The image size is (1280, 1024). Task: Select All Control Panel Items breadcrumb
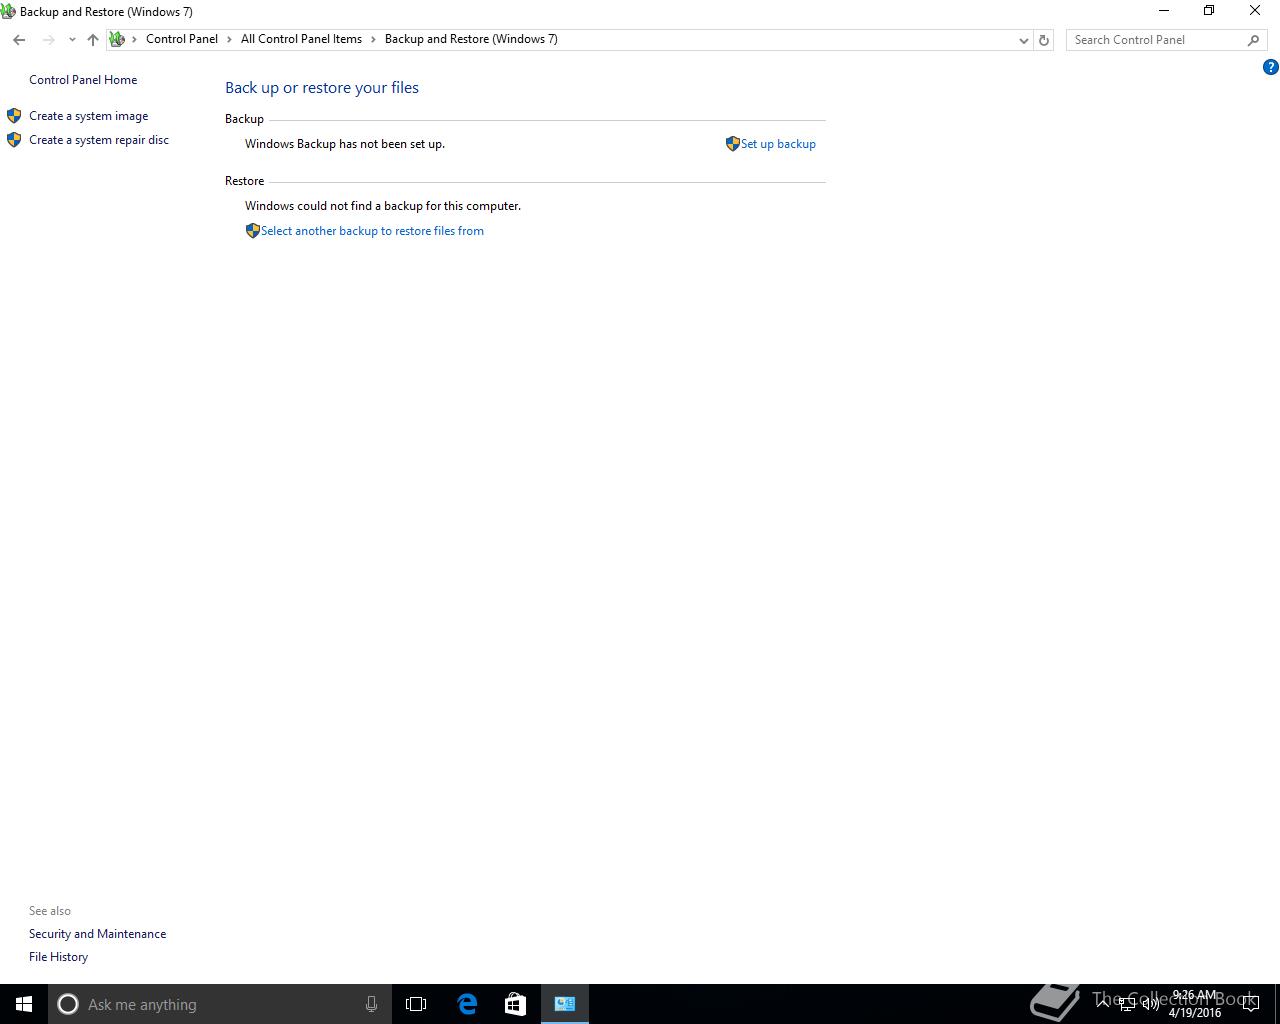(301, 39)
